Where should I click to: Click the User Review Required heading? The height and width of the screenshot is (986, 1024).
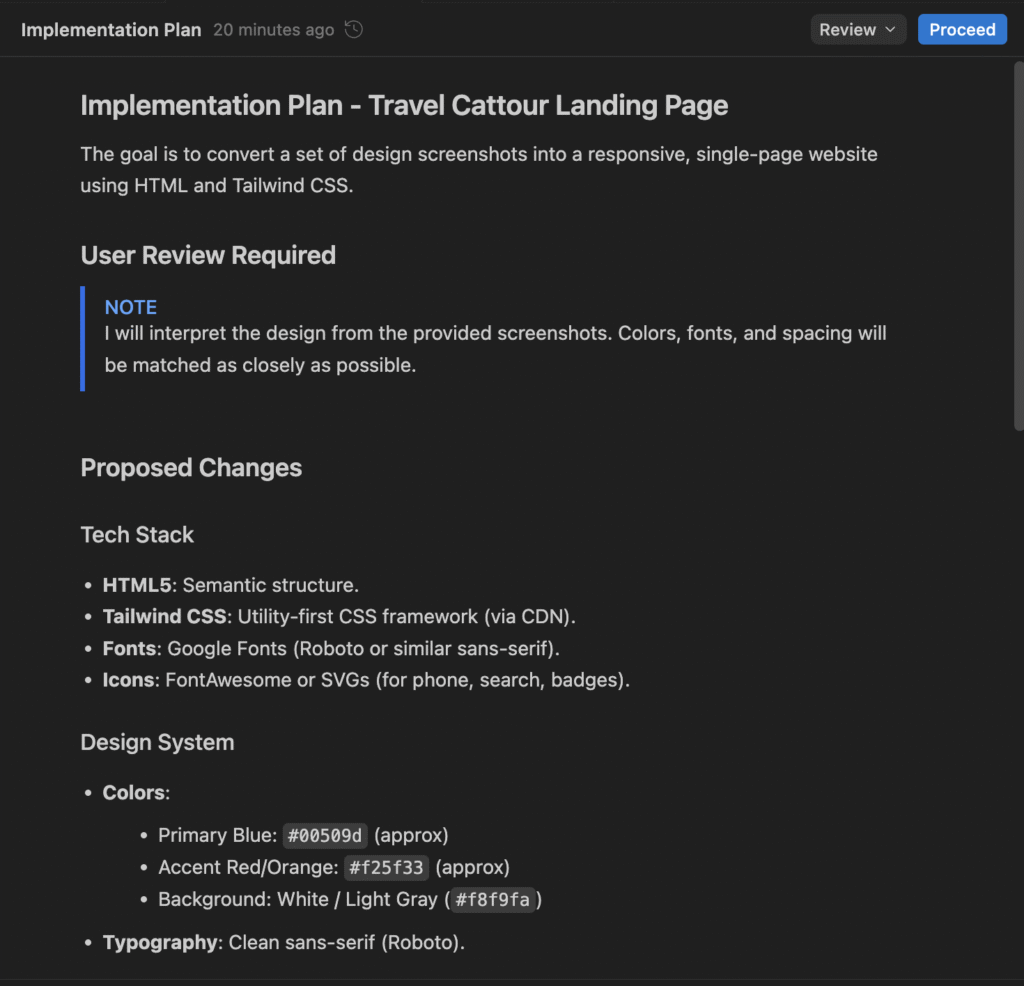208,255
